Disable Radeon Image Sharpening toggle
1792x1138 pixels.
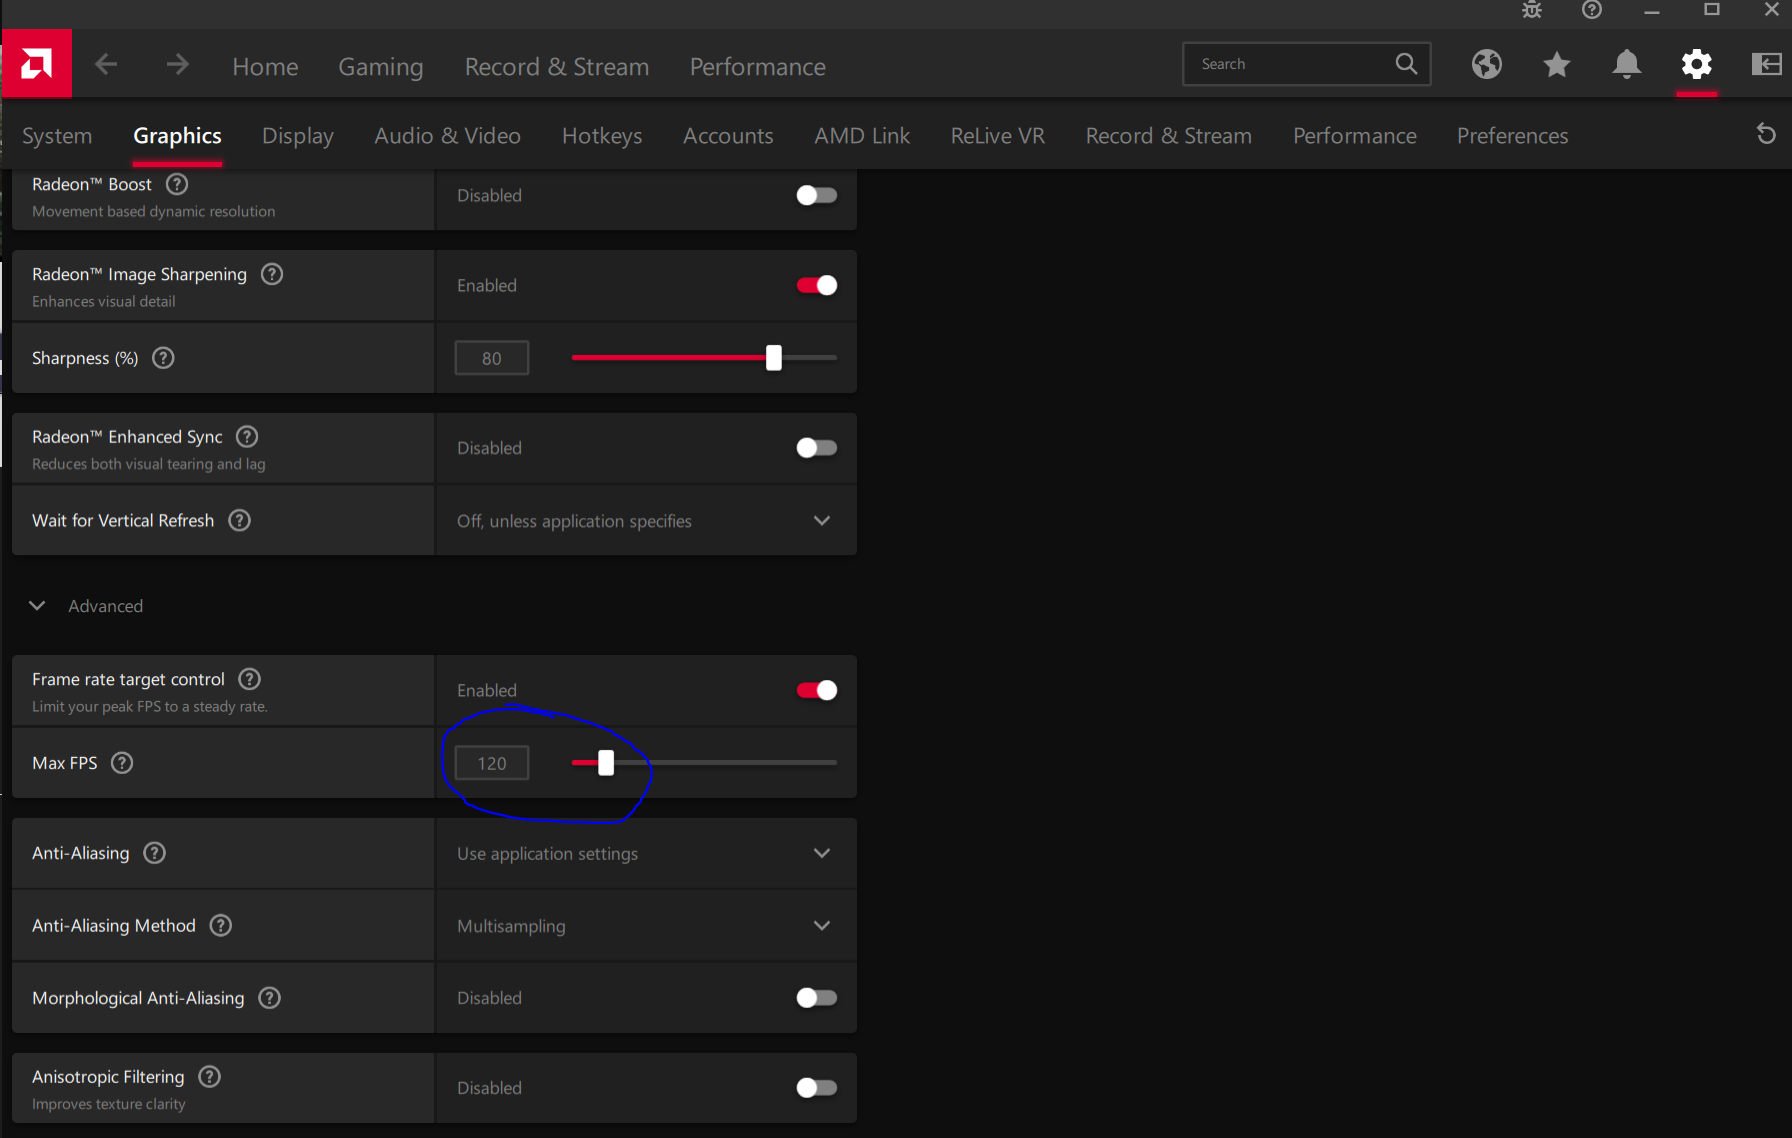point(816,285)
